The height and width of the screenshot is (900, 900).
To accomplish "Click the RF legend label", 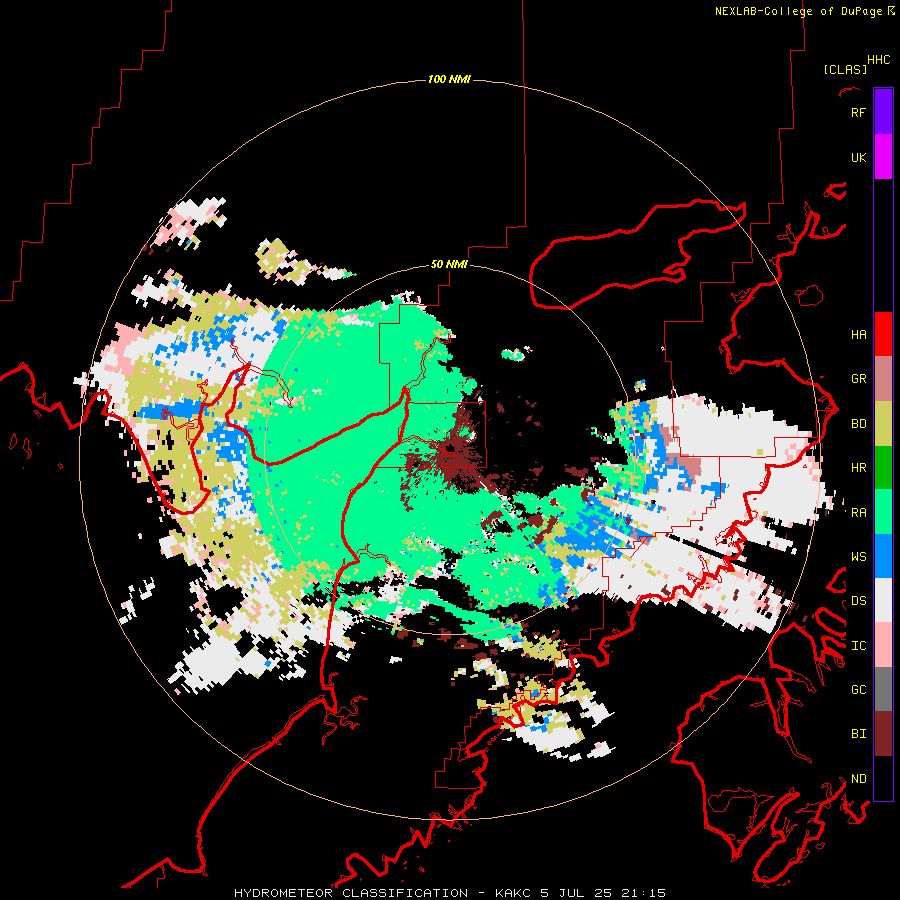I will 858,112.
